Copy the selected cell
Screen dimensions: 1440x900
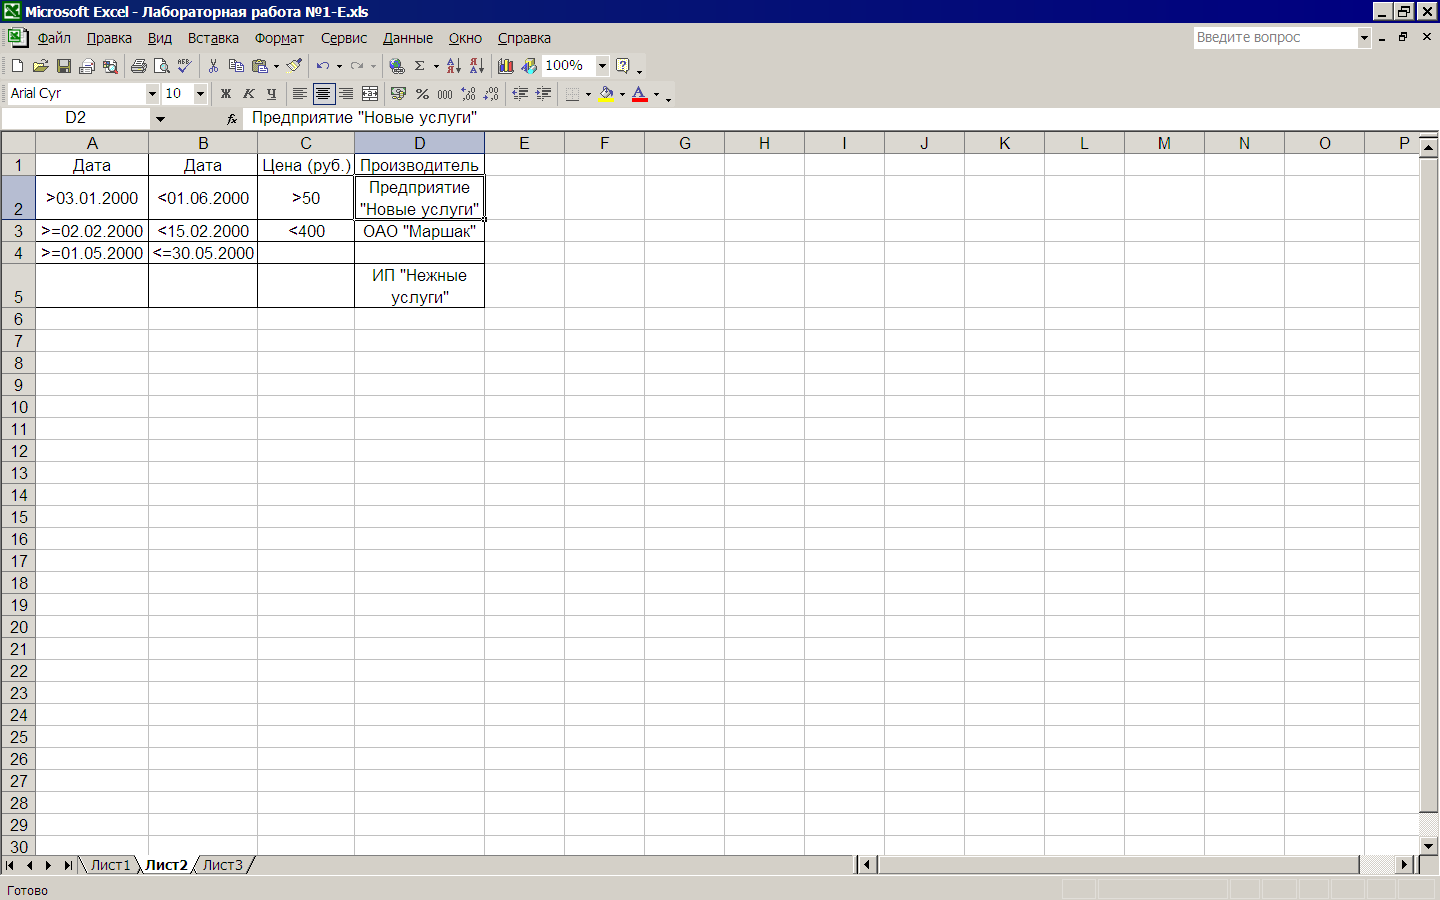click(236, 66)
